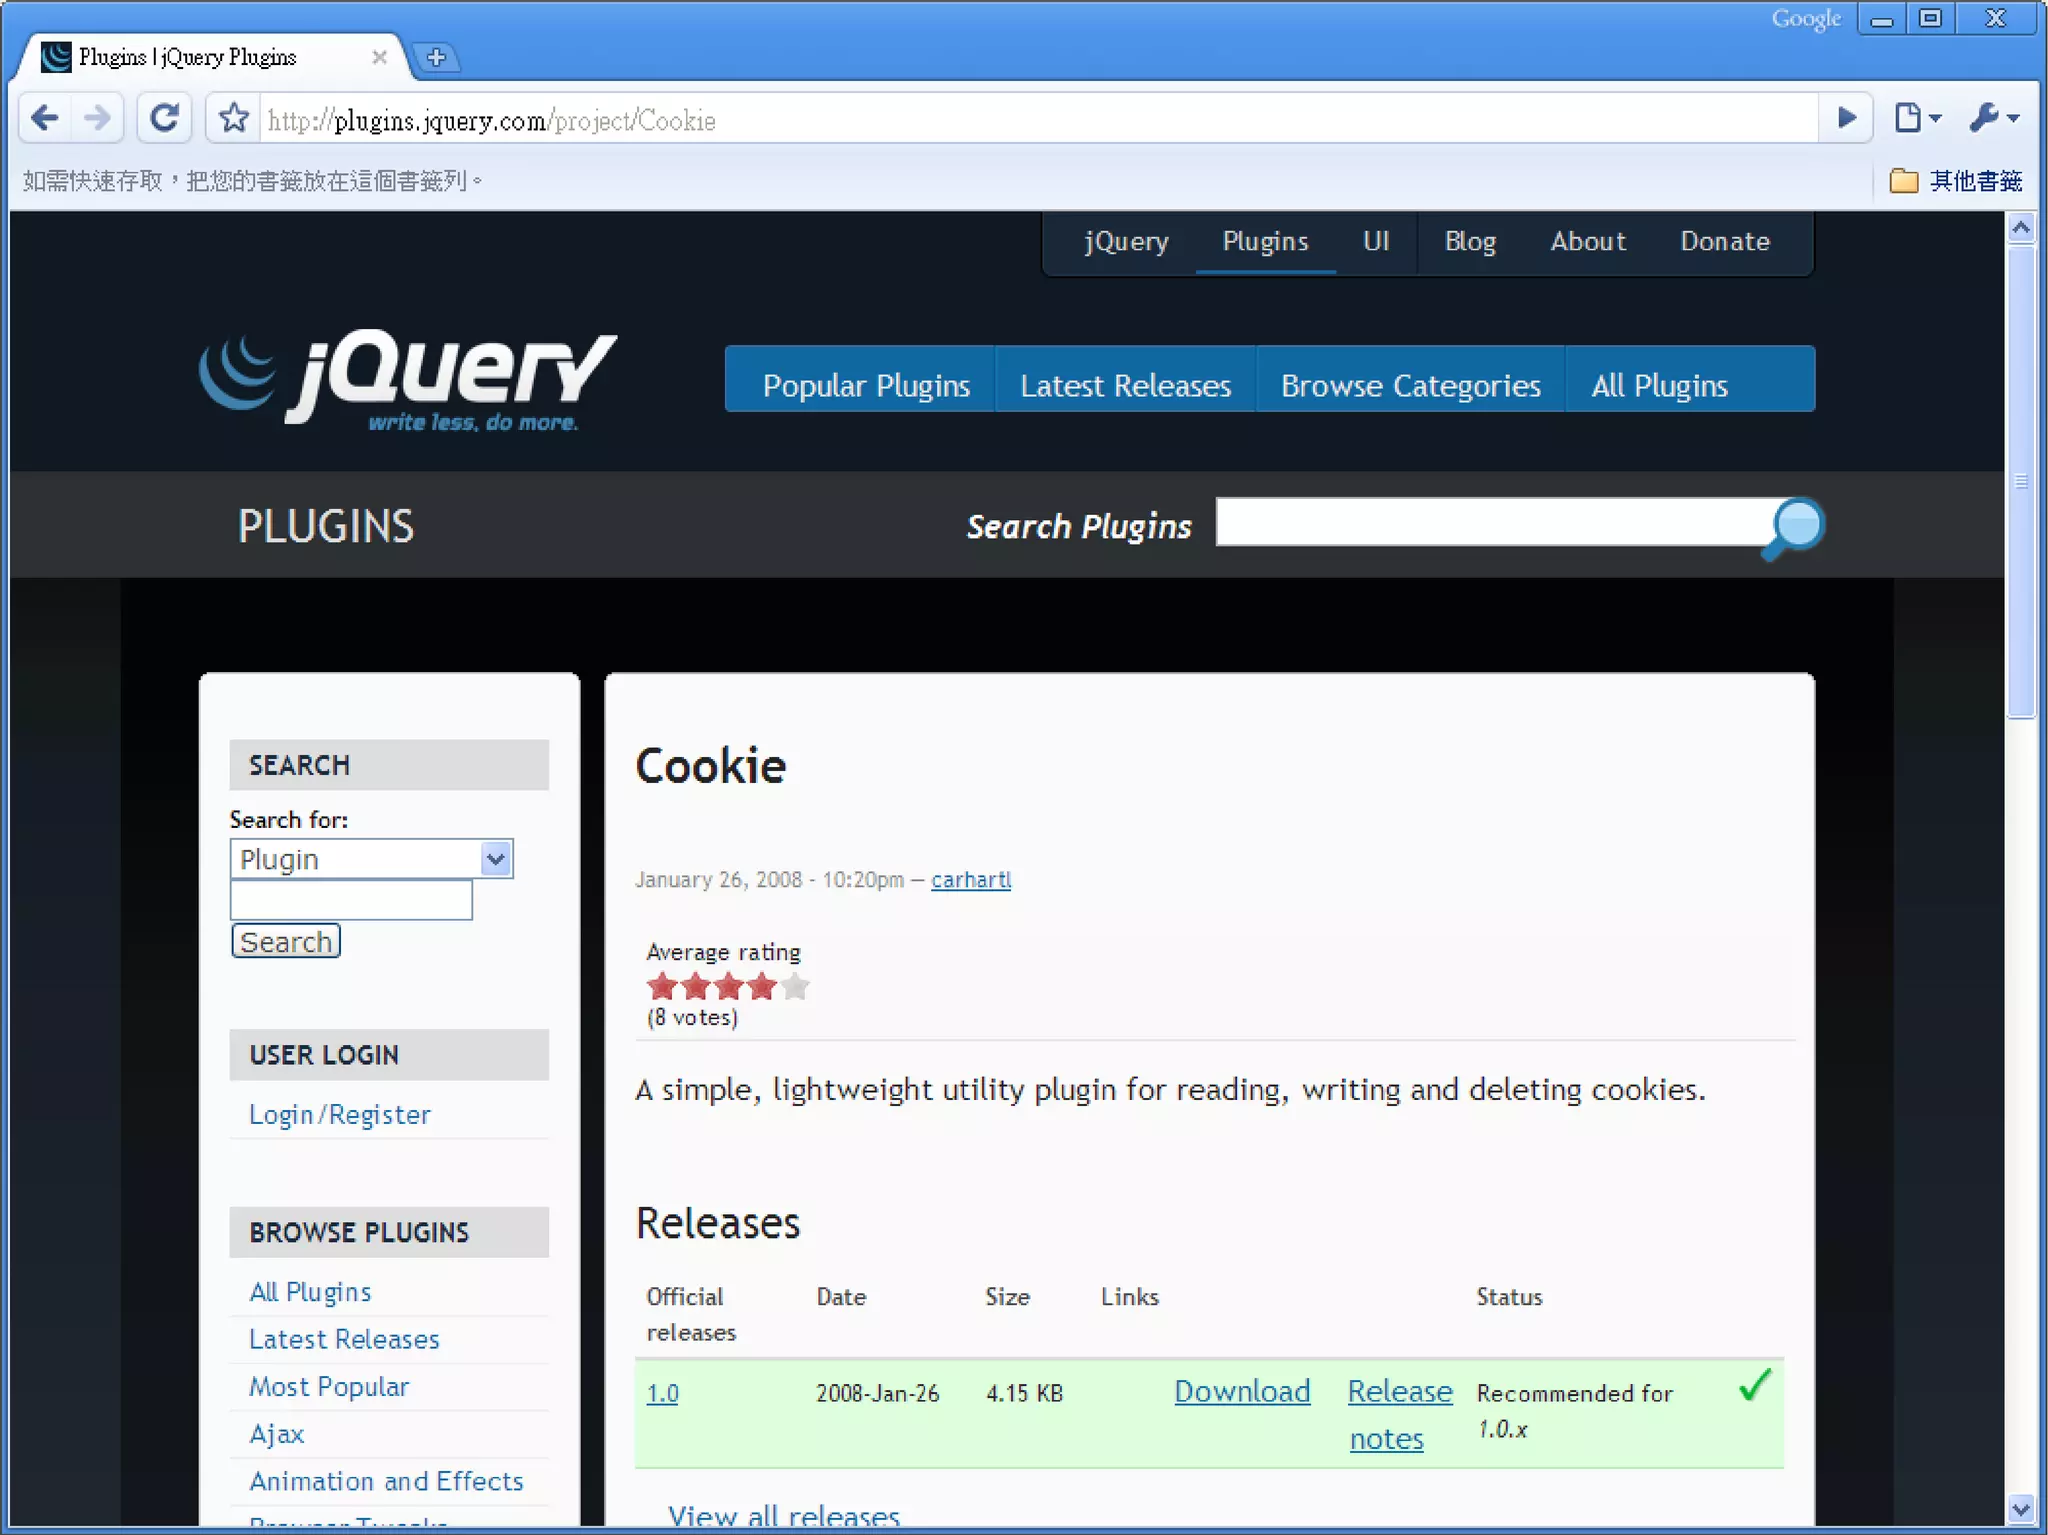The width and height of the screenshot is (2048, 1535).
Task: Rate with the first red star
Action: [x=662, y=987]
